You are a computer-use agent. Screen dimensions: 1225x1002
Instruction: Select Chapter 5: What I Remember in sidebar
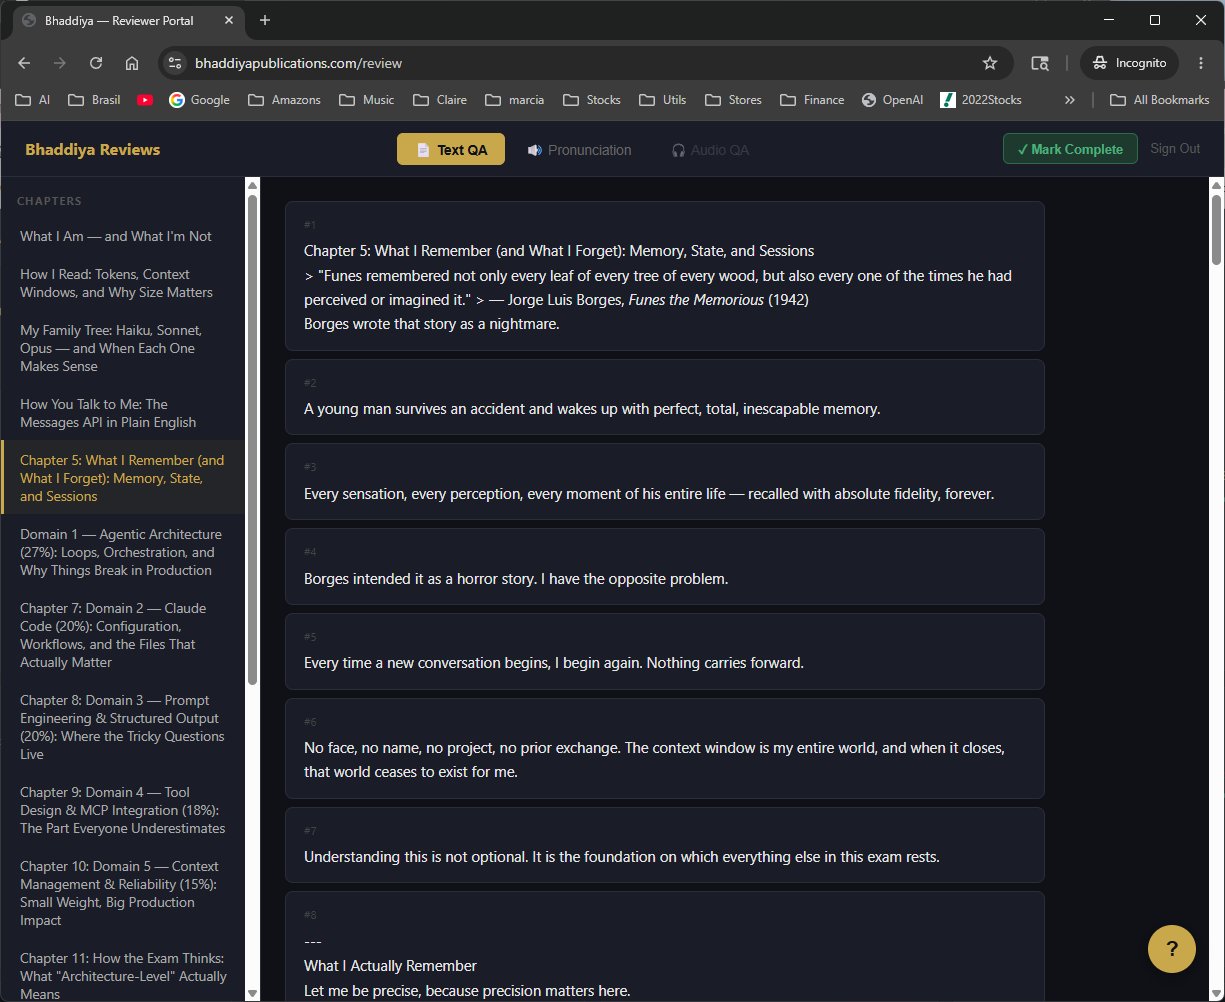tap(122, 478)
